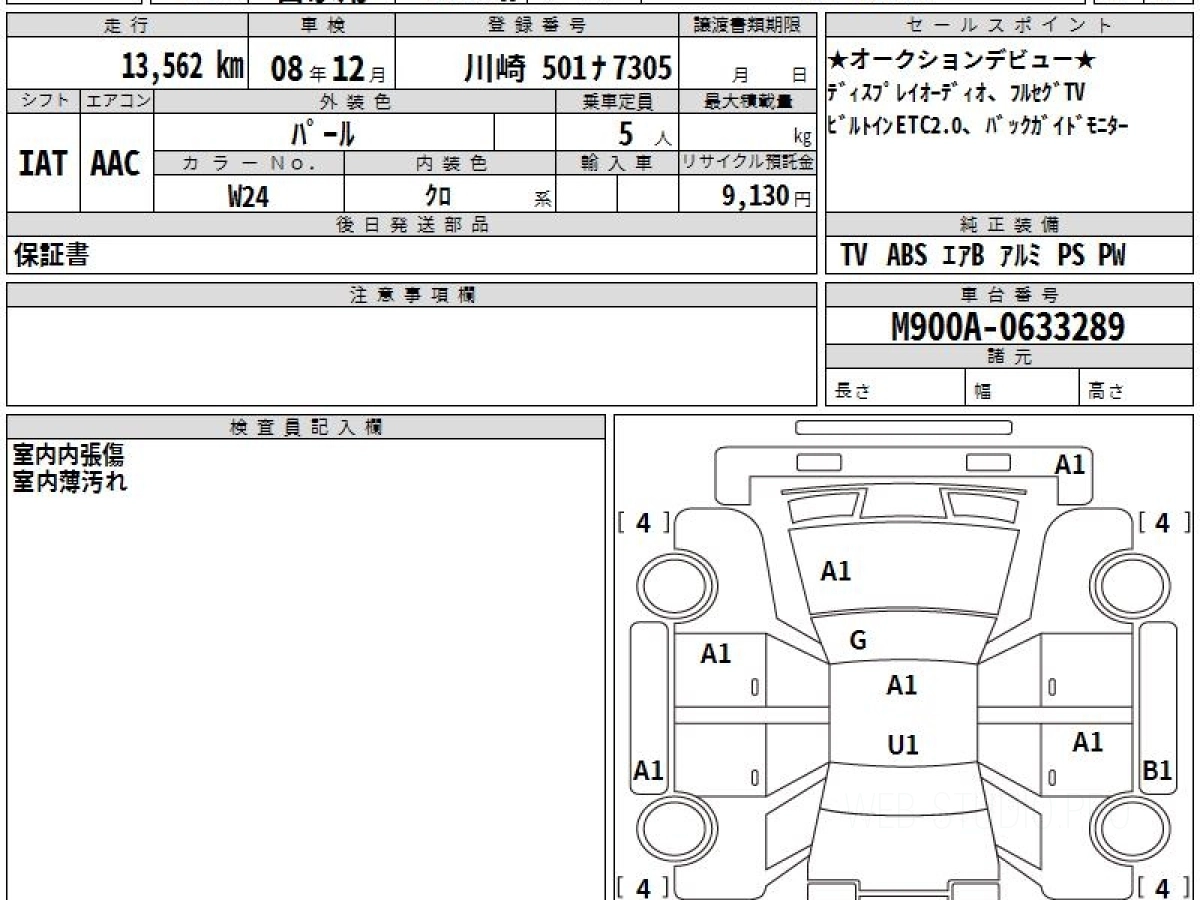Select inspector note 室内薄汚れ
Viewport: 1200px width, 900px height.
[70, 482]
